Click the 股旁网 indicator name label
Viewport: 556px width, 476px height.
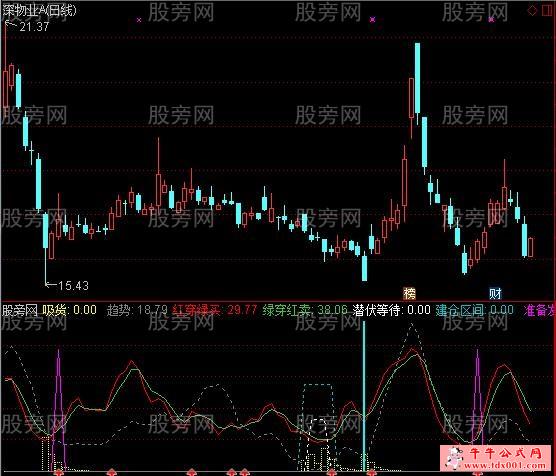[20, 310]
